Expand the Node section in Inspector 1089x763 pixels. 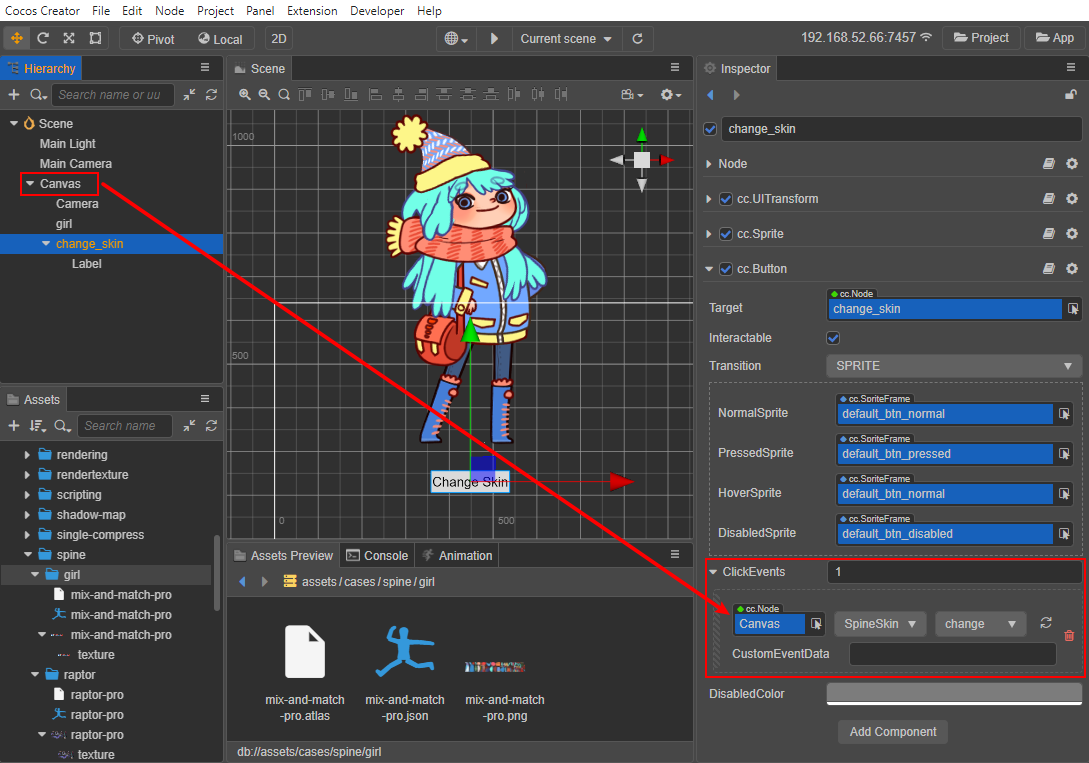click(710, 164)
